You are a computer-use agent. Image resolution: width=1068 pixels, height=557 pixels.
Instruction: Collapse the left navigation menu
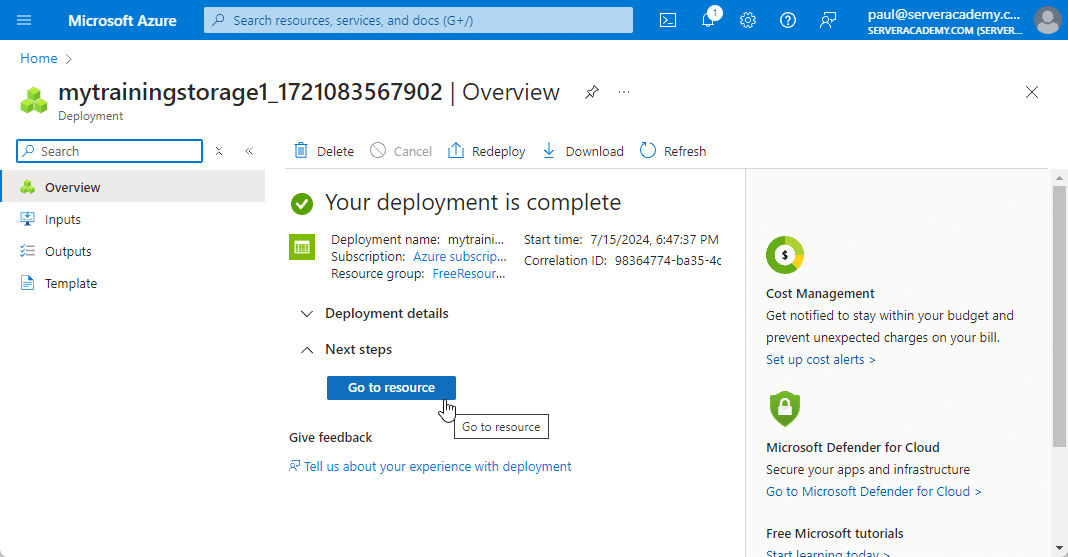pos(249,151)
